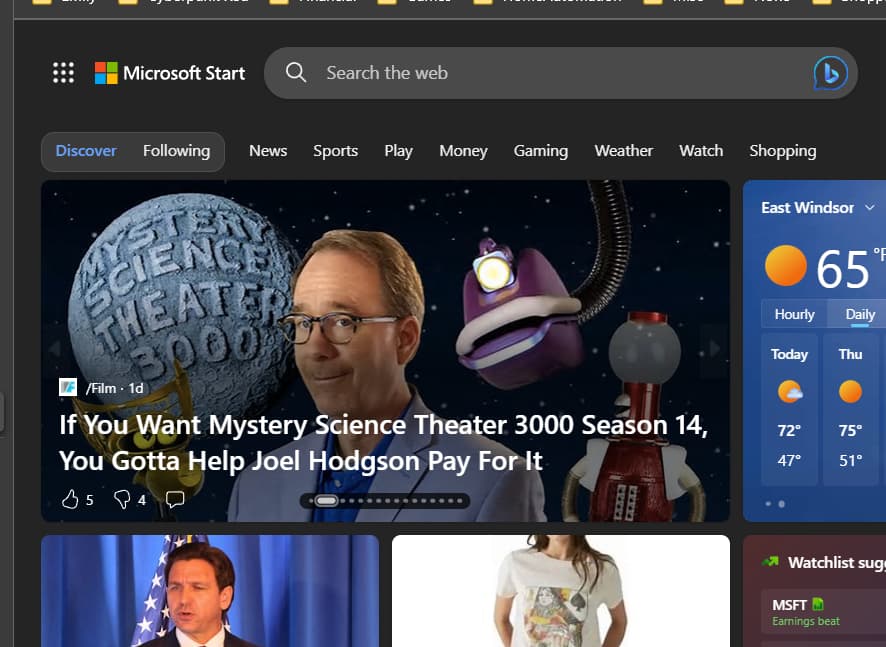The width and height of the screenshot is (886, 647).
Task: Select the Daily forecast tab
Action: 859,314
